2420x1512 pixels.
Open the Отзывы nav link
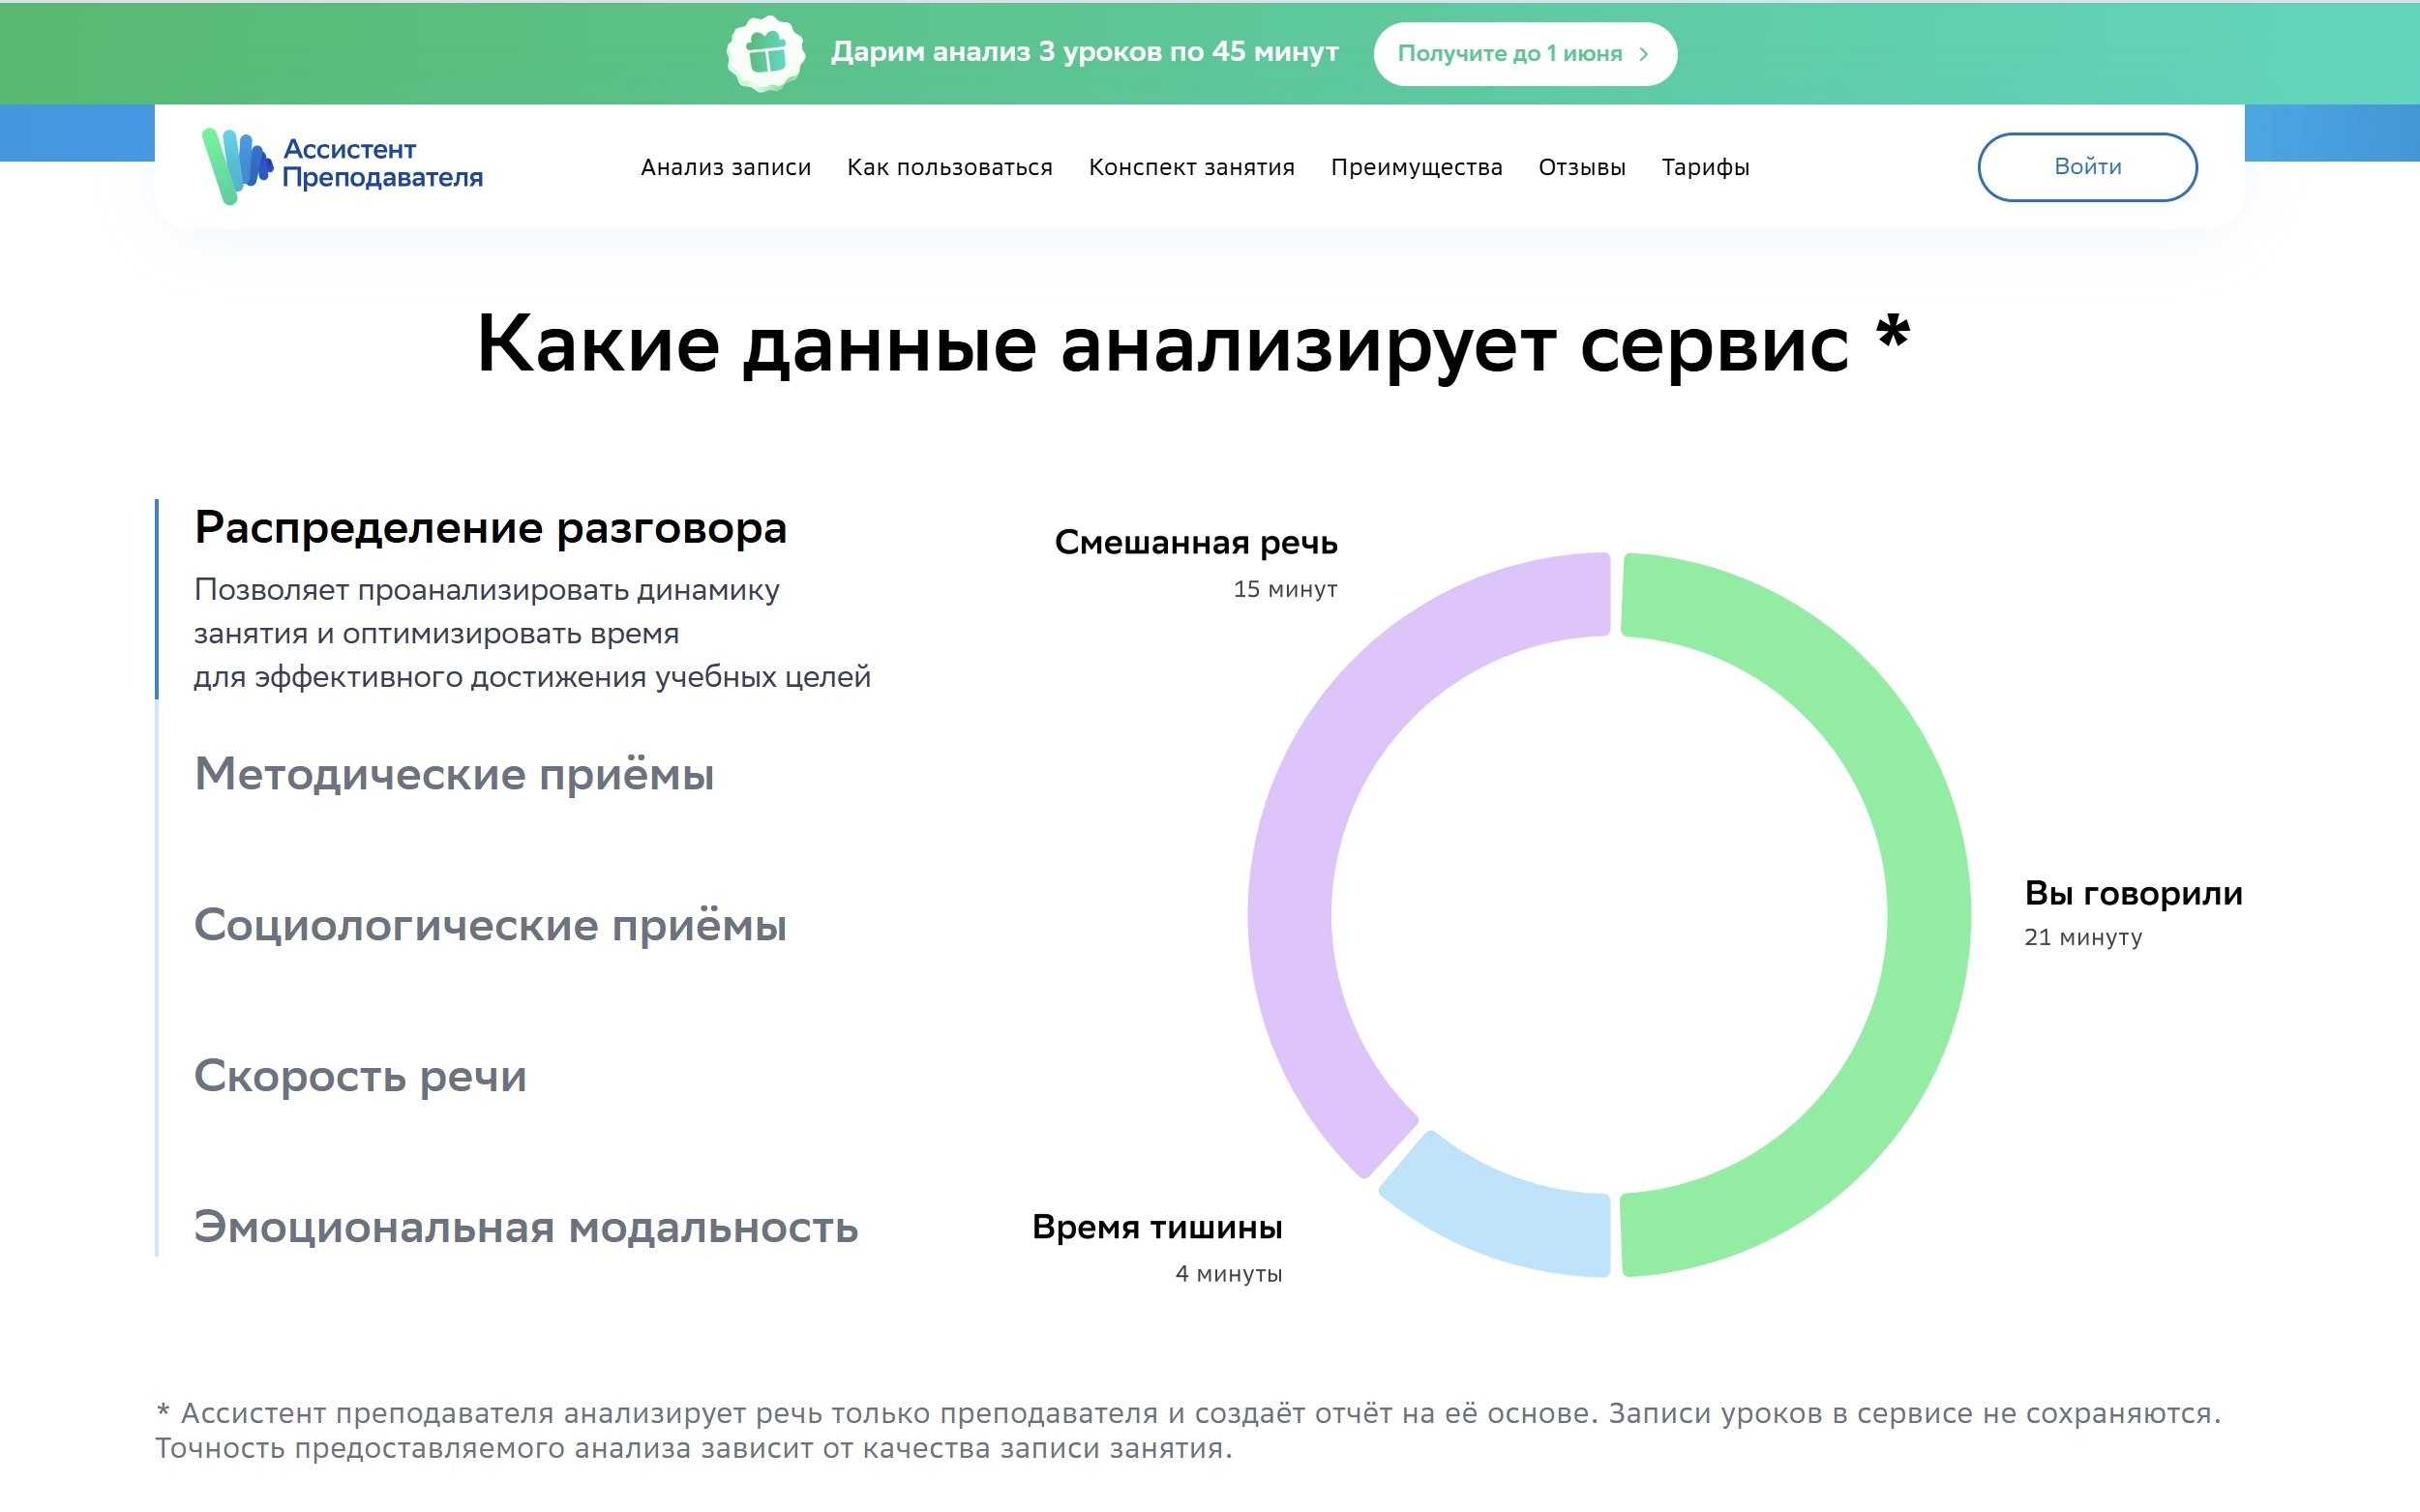(x=1581, y=168)
